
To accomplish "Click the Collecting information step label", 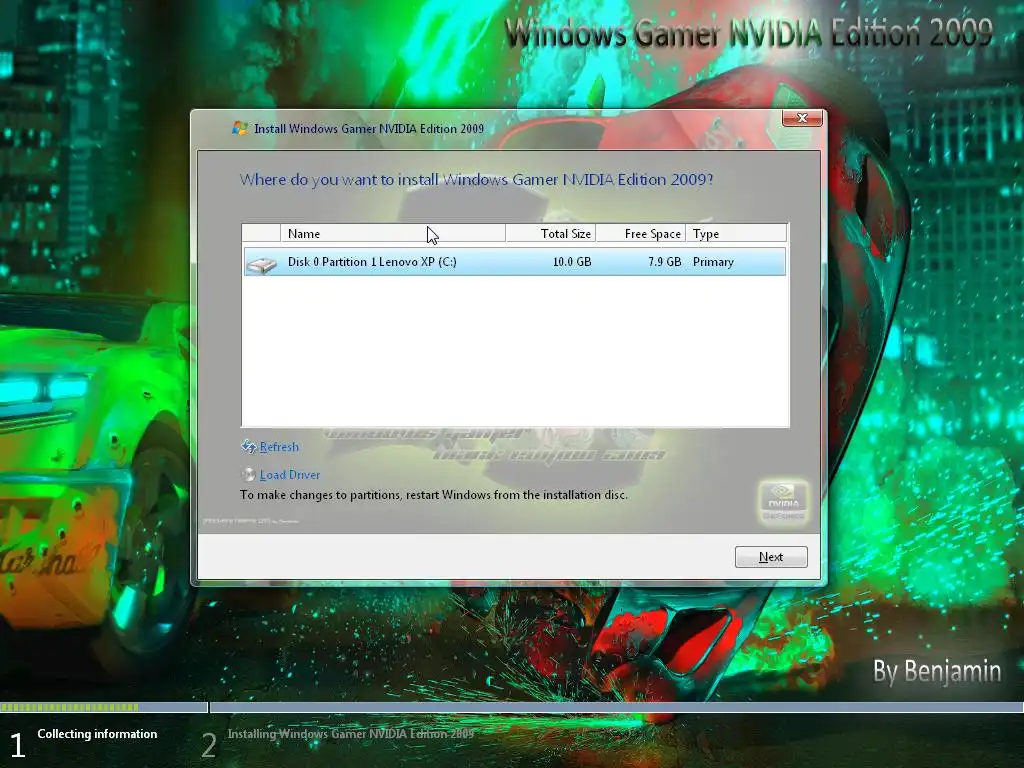I will [97, 734].
